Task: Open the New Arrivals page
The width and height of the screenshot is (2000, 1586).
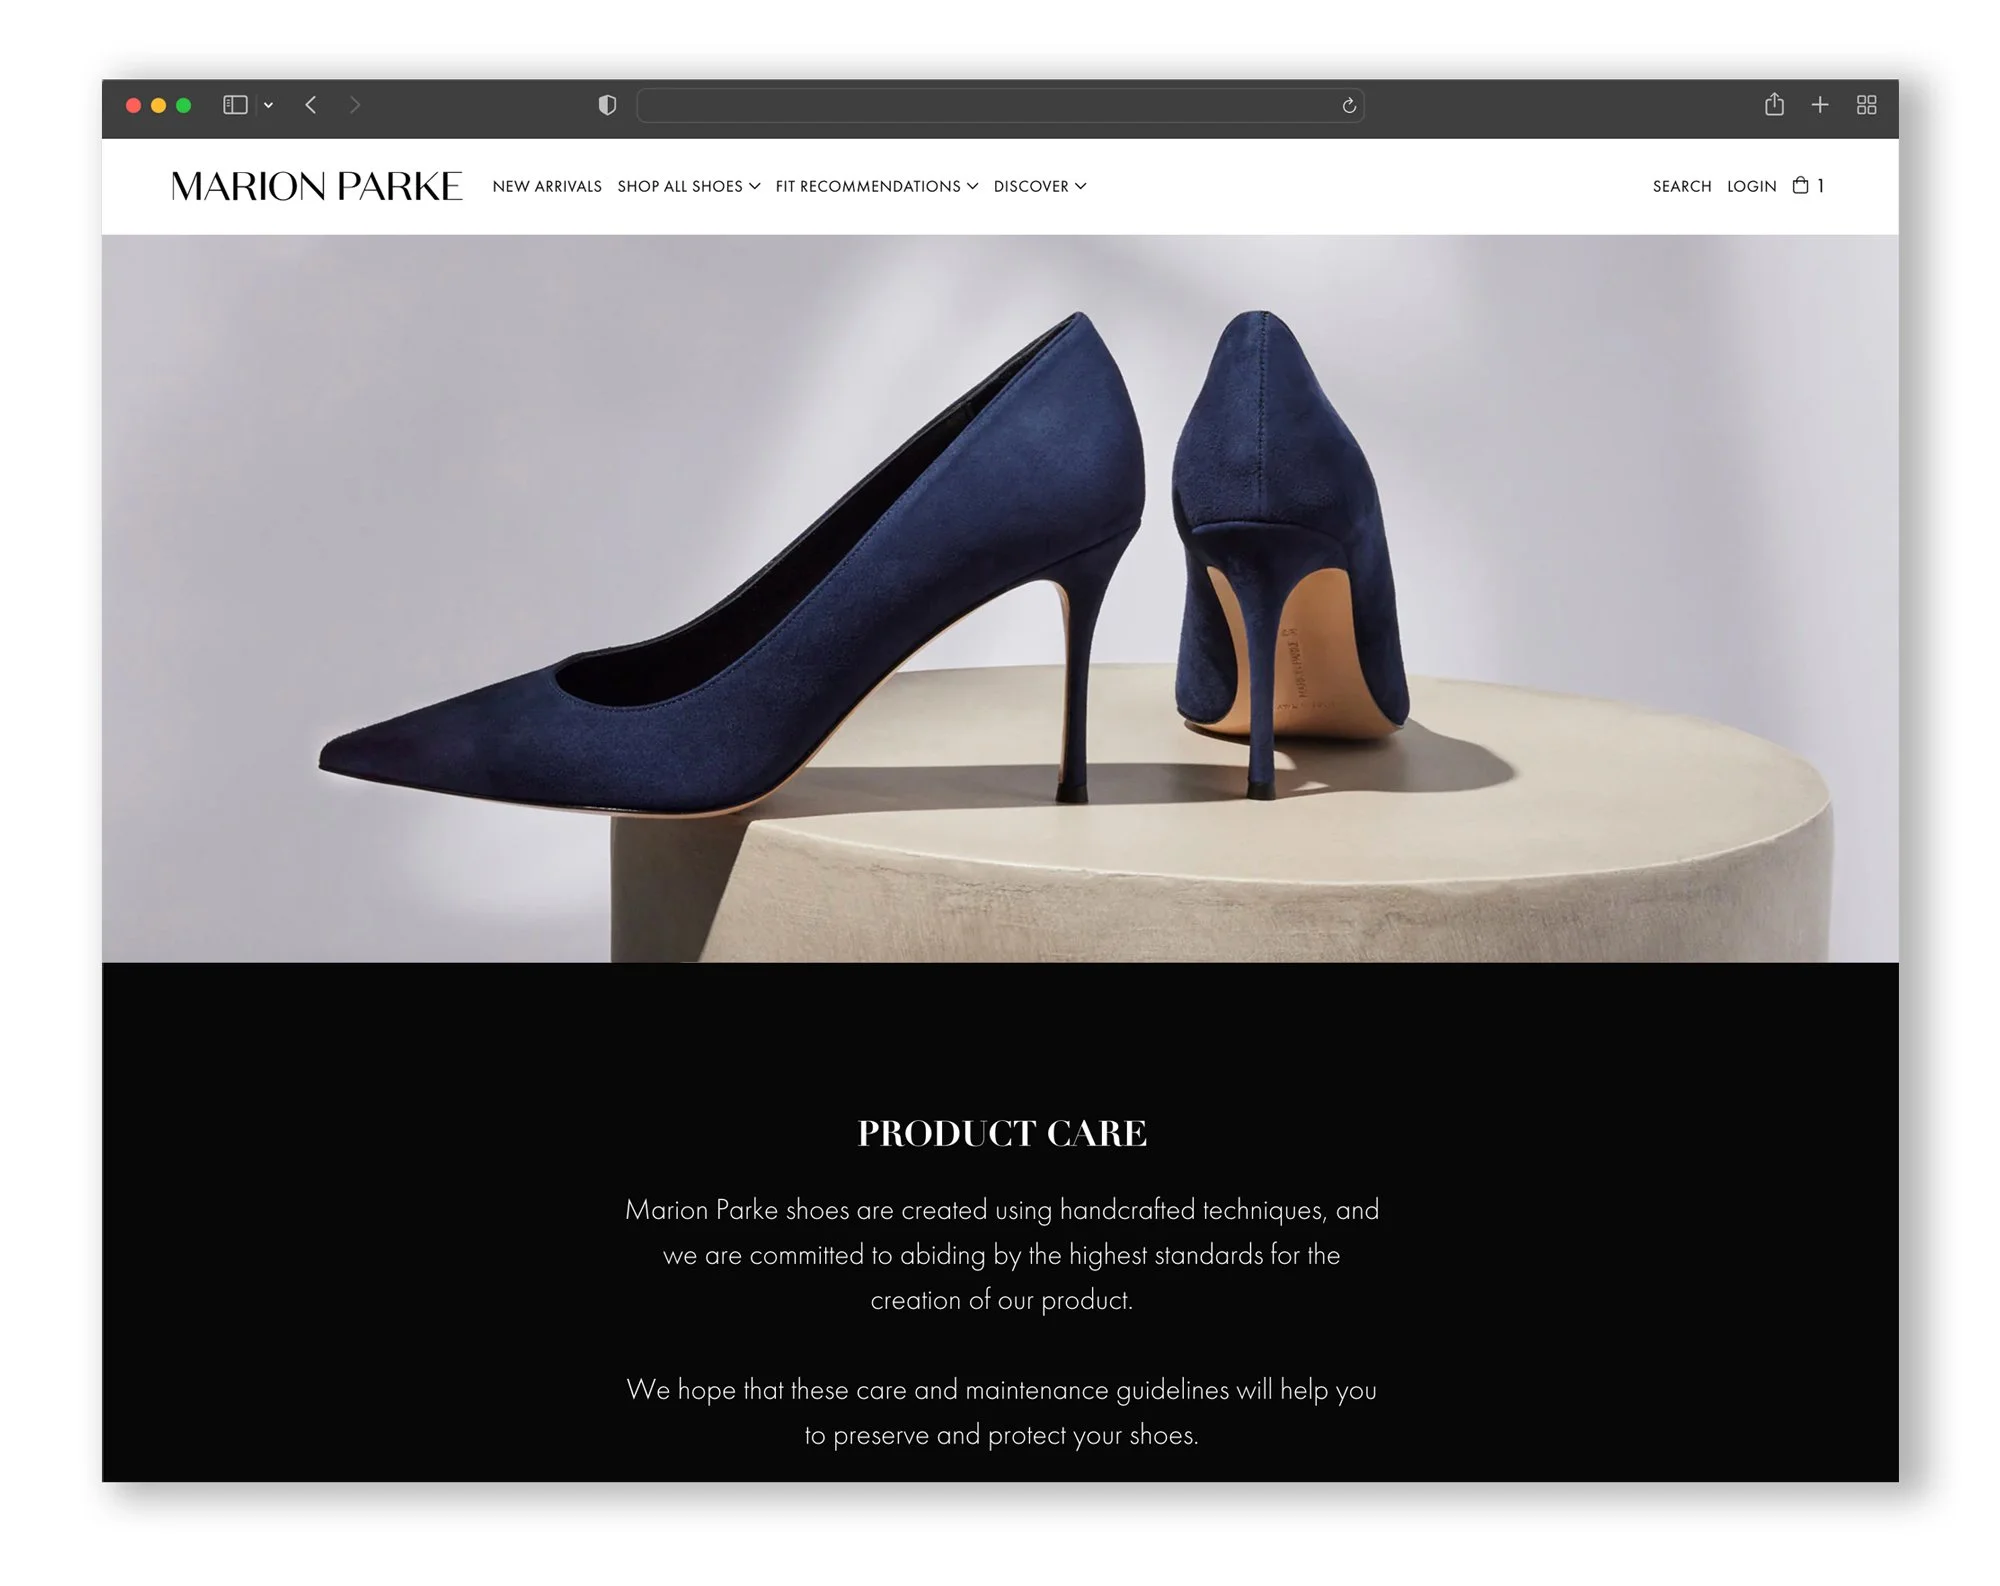Action: click(x=547, y=187)
